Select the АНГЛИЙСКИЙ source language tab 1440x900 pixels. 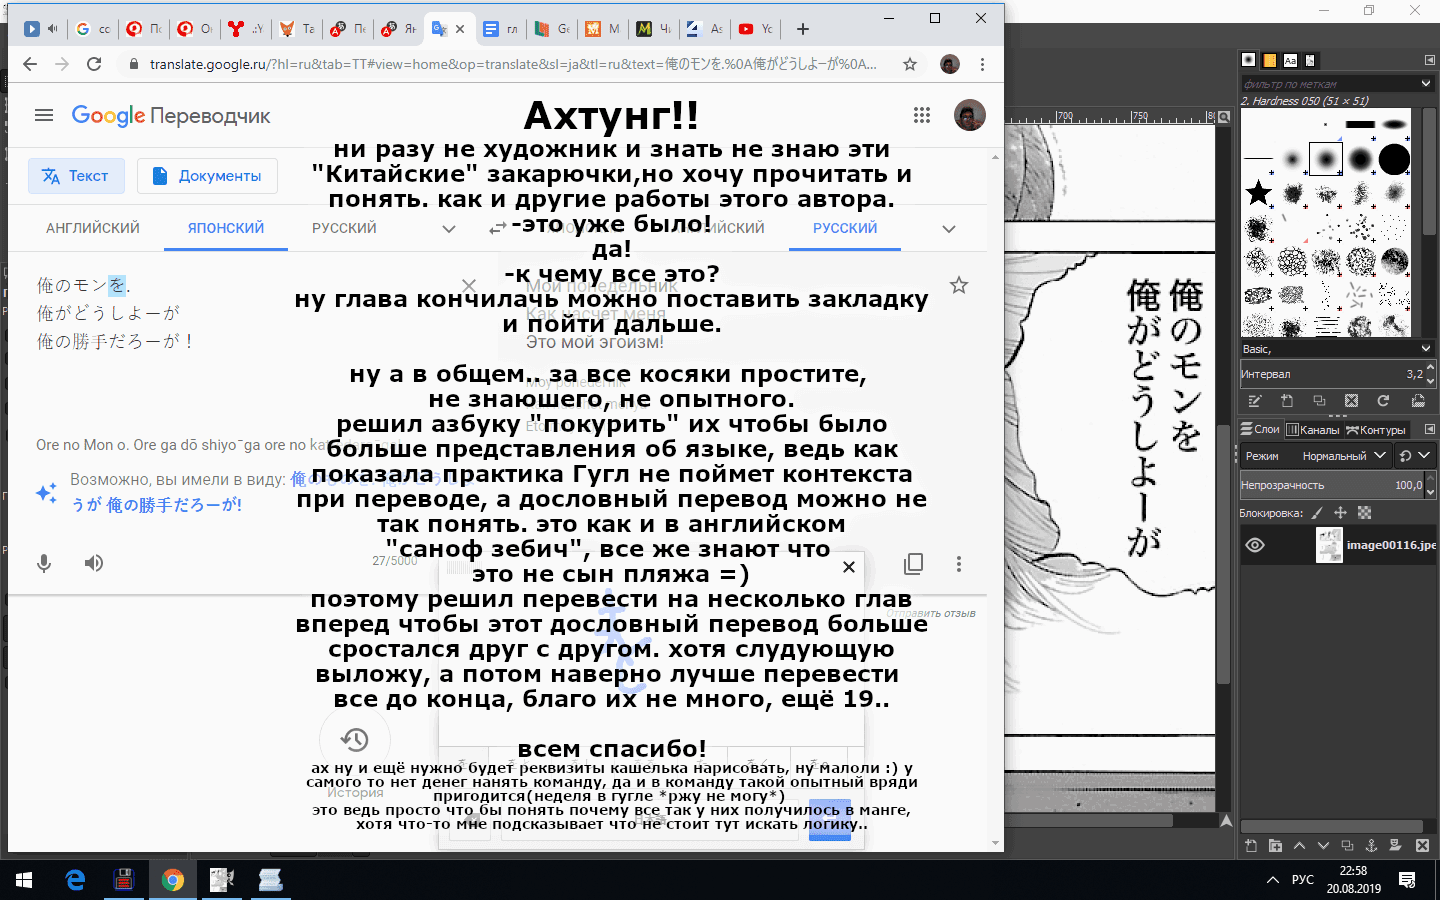pos(93,228)
